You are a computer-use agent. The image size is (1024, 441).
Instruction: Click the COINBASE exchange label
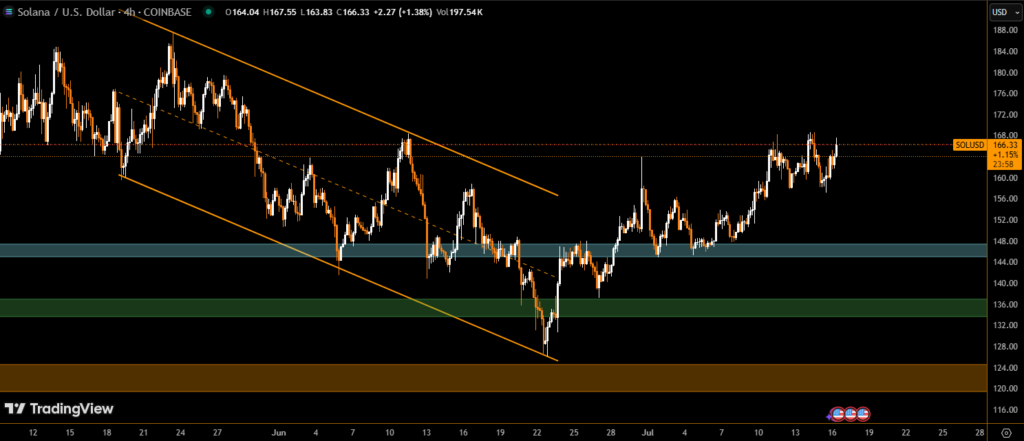[x=170, y=12]
